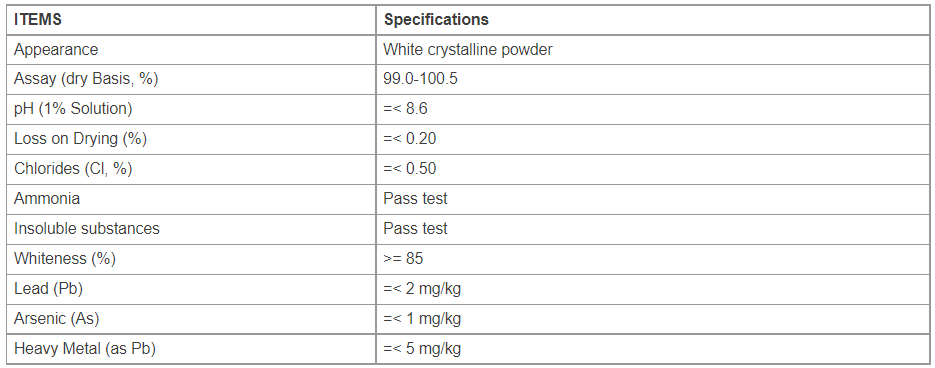Select the Assay (dry Basis, %) cell

[x=191, y=79]
